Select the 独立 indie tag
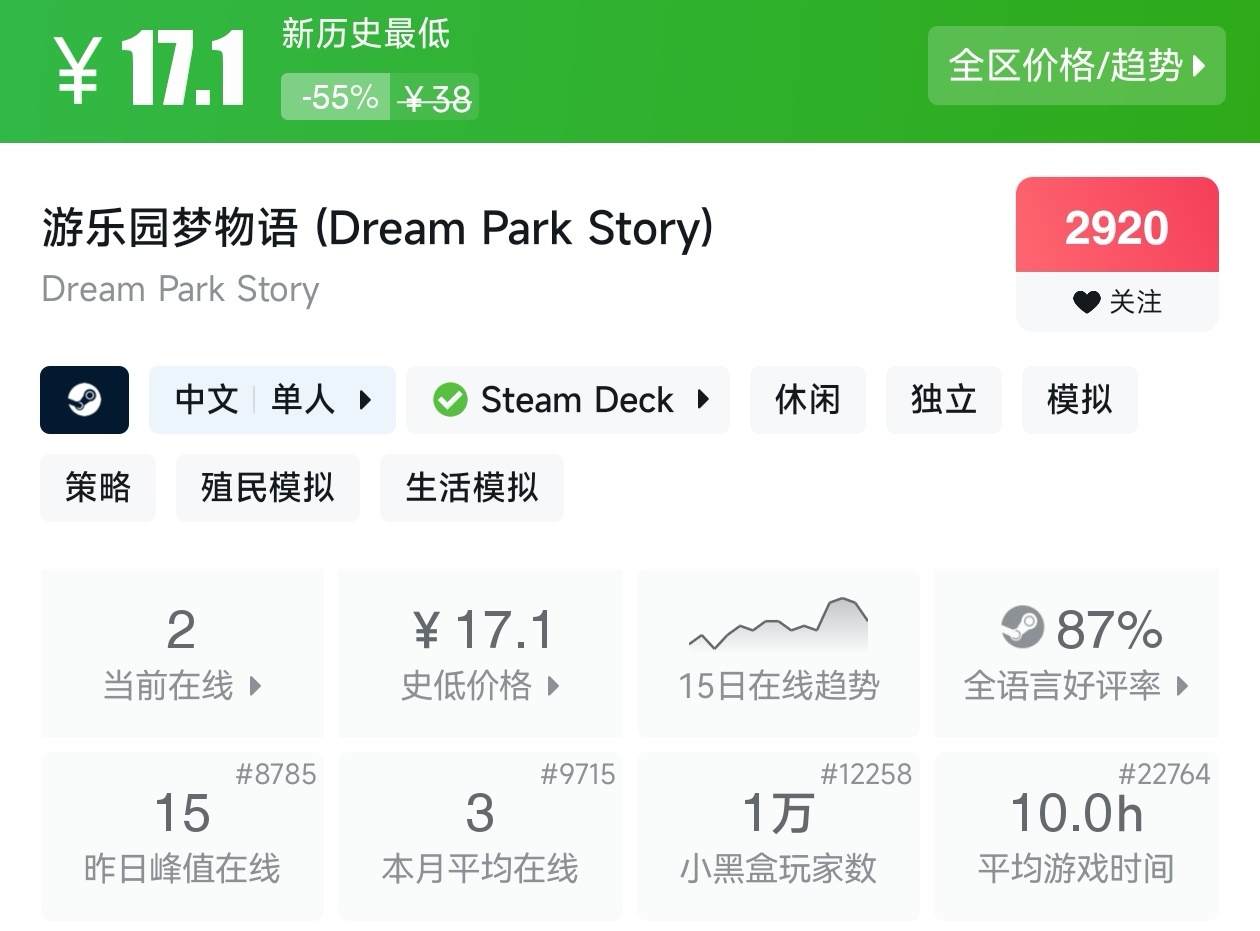The height and width of the screenshot is (931, 1260). tap(943, 401)
